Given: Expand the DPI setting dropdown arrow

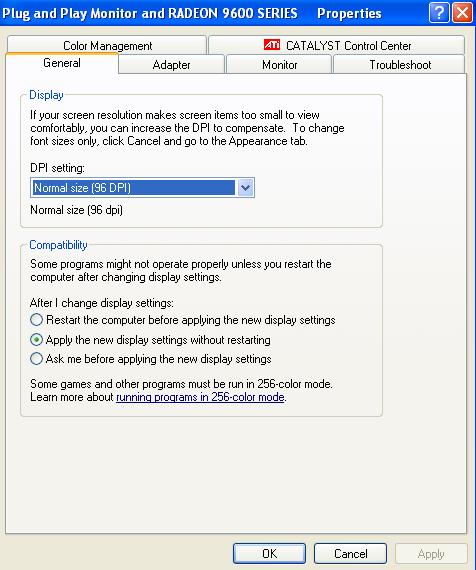Looking at the screenshot, I should tap(245, 188).
